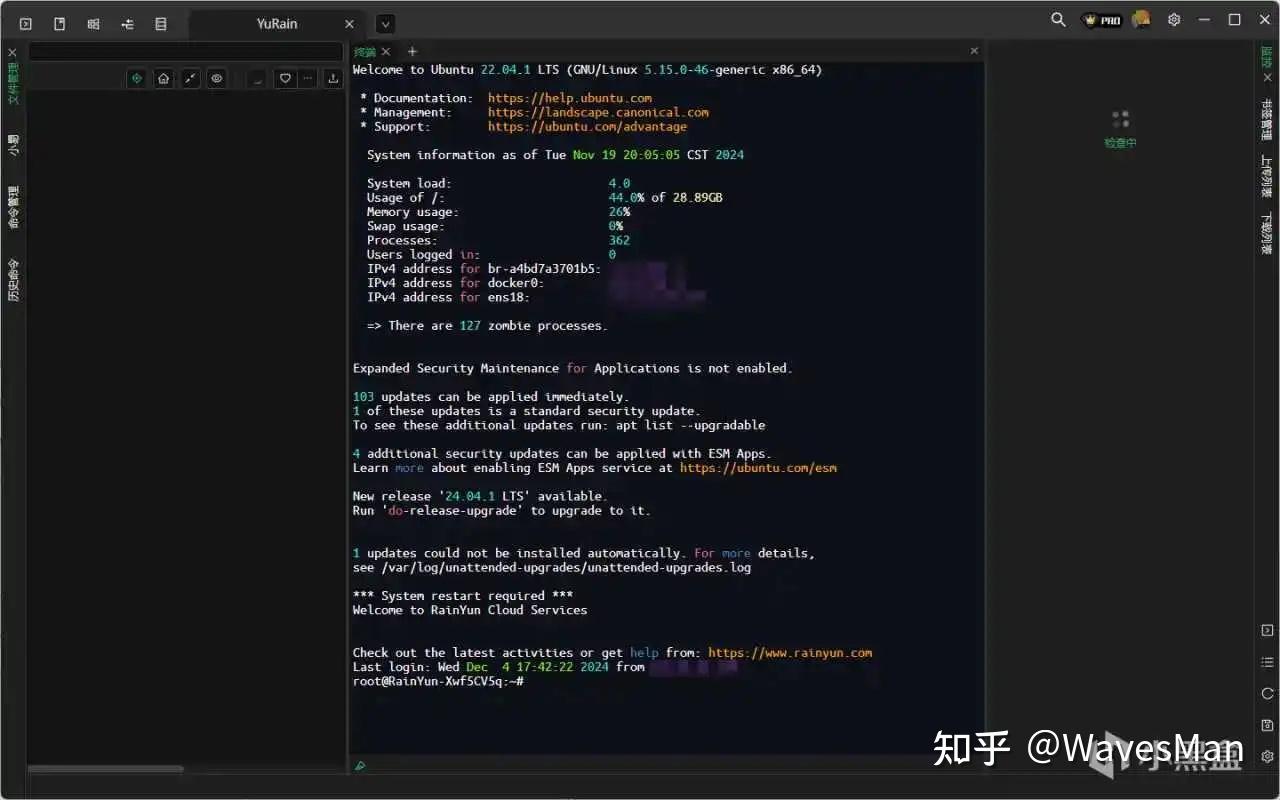This screenshot has height=800, width=1280.
Task: Click the root@RainYun-Xwf5CV5q prompt line
Action: pyautogui.click(x=438, y=681)
